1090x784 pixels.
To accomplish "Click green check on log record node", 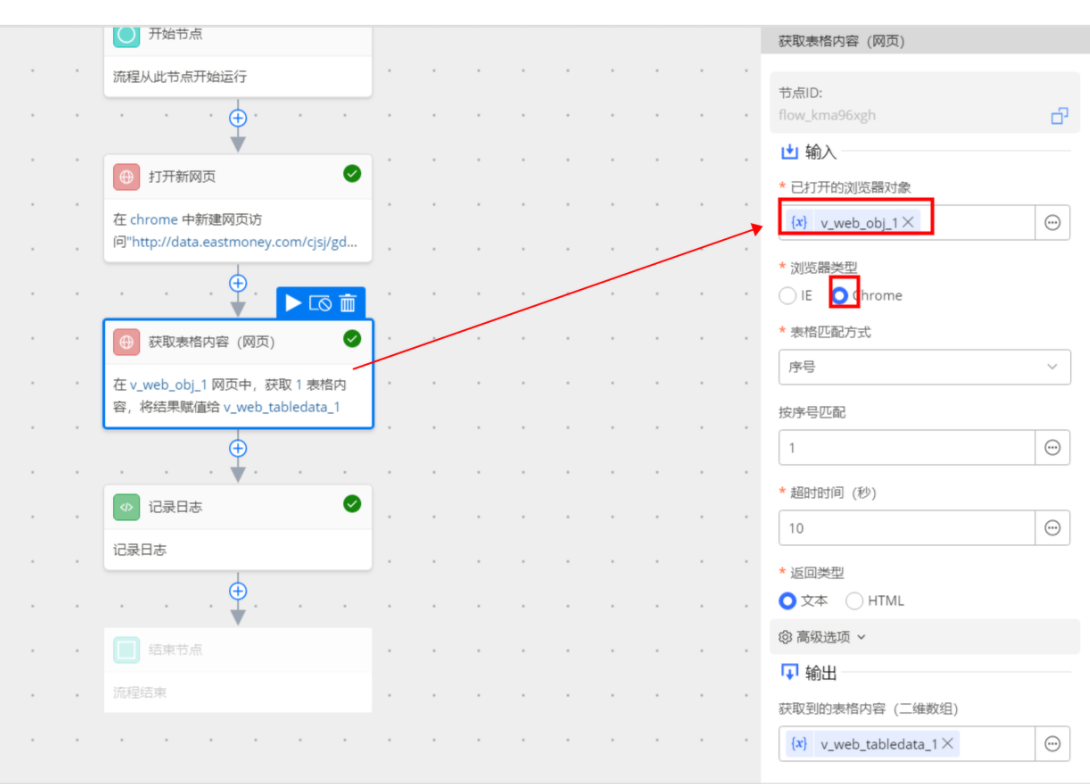I will pos(352,504).
